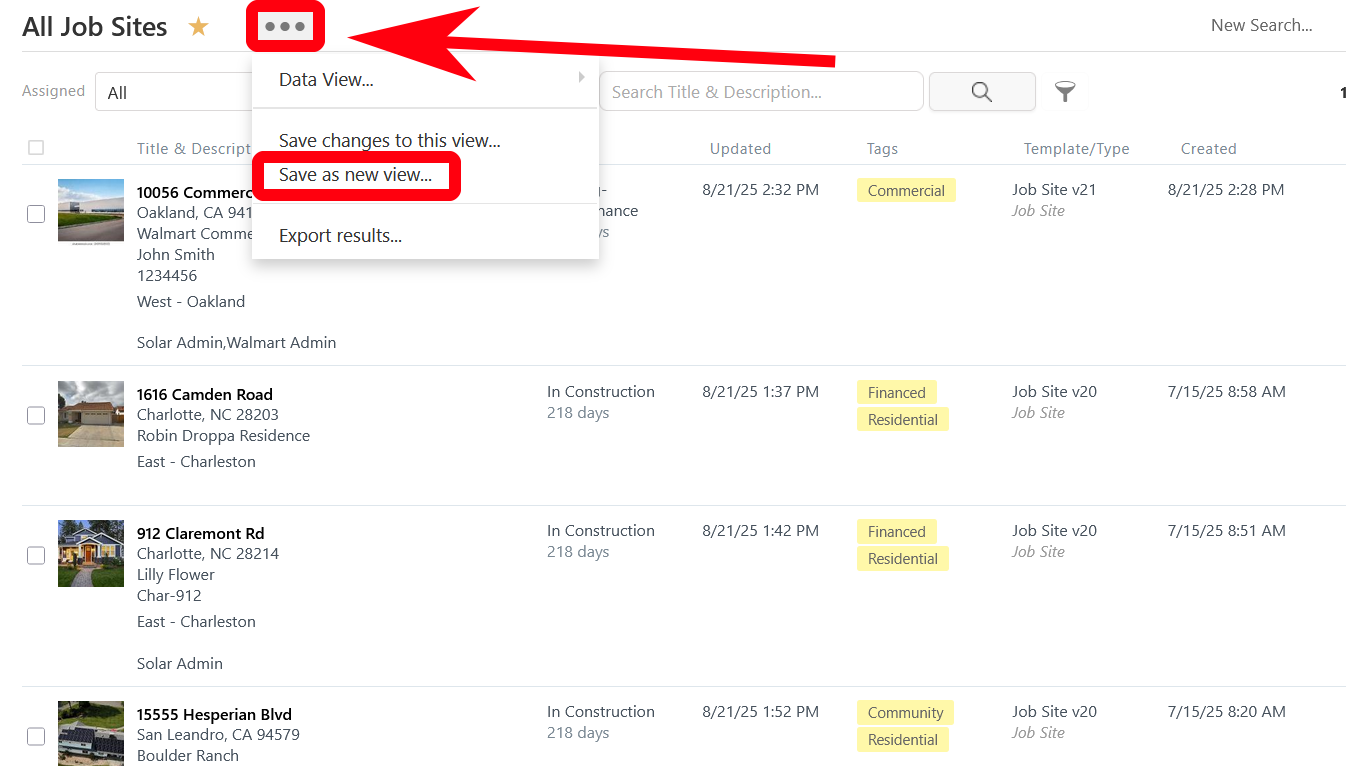Click the yellow Commercial tag
1346x766 pixels.
click(x=906, y=191)
